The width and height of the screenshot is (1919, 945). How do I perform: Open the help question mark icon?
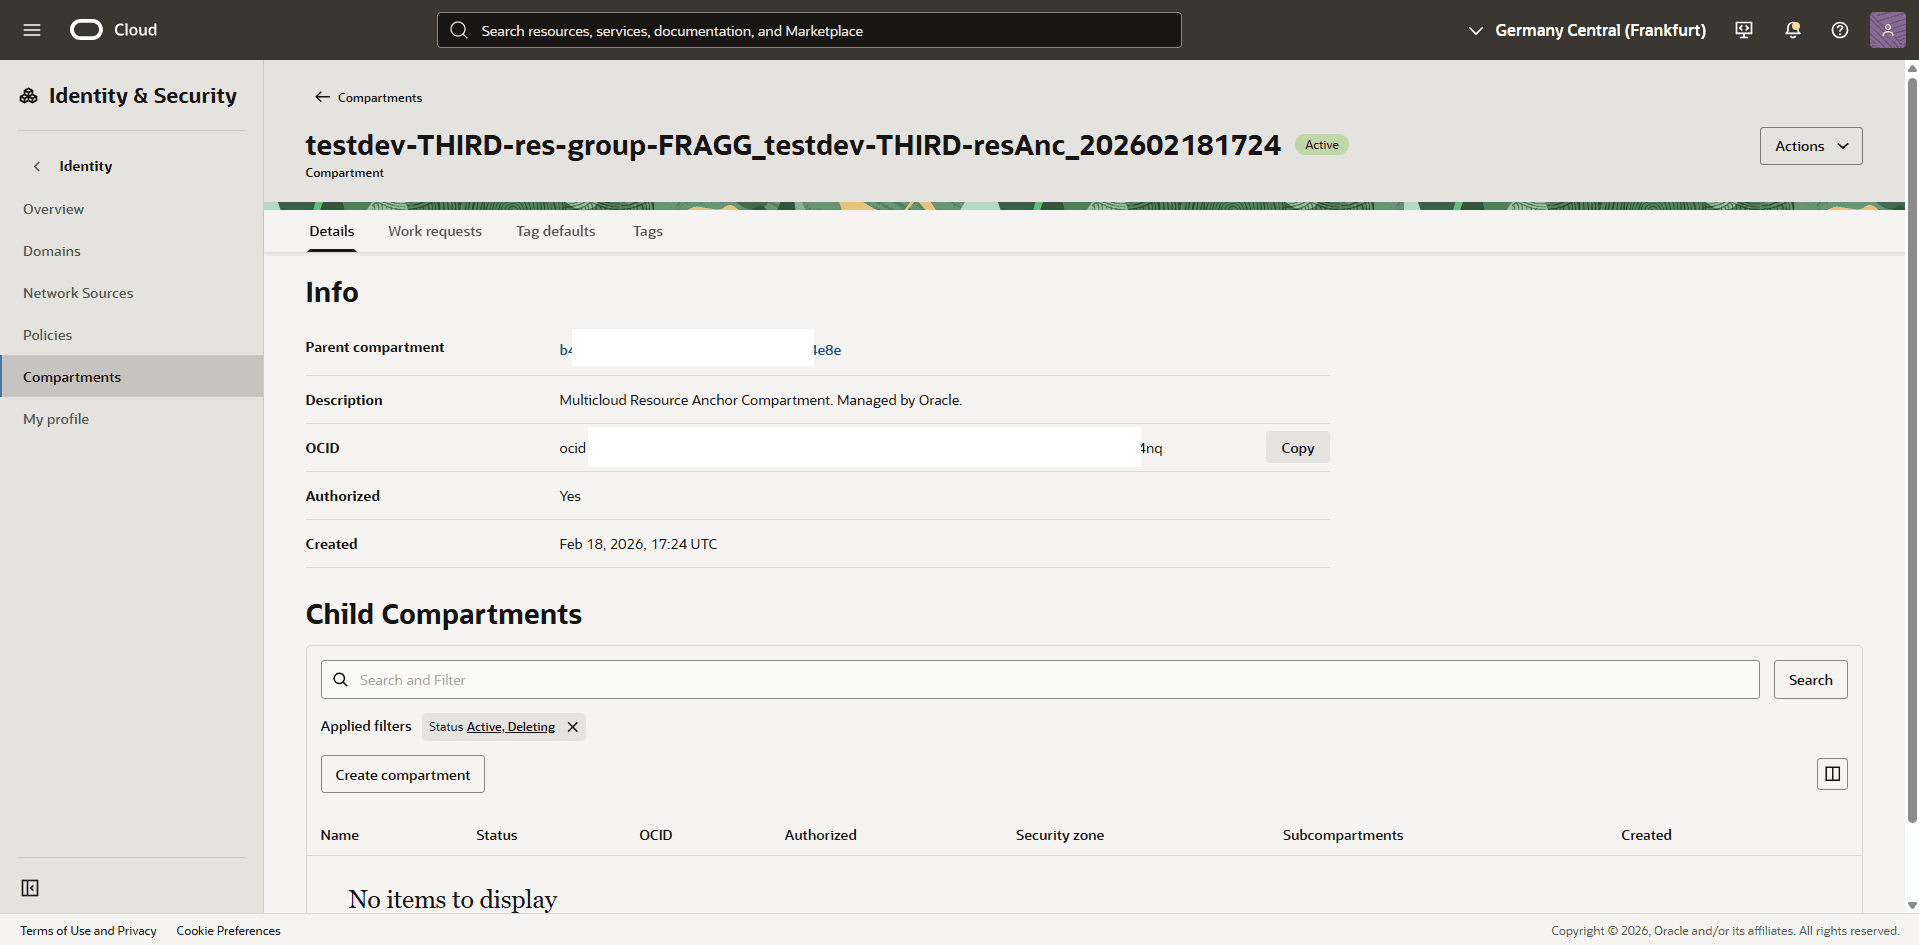click(x=1840, y=30)
